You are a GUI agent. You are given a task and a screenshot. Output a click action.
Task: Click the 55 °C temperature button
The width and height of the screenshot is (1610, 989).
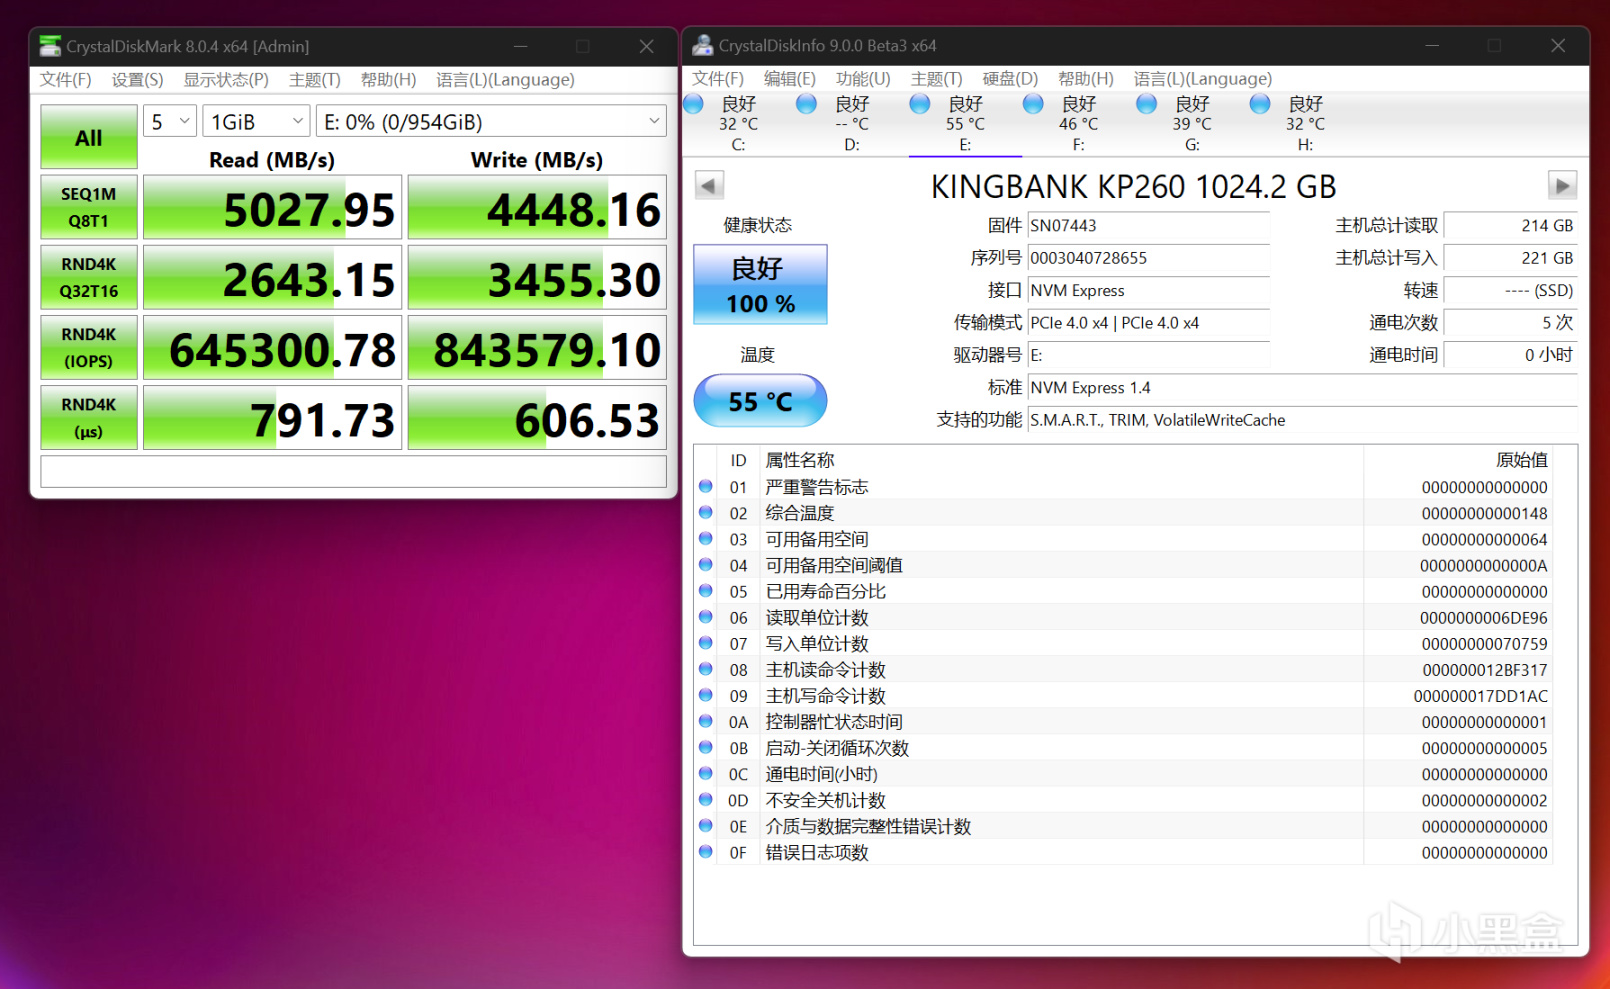coord(760,401)
